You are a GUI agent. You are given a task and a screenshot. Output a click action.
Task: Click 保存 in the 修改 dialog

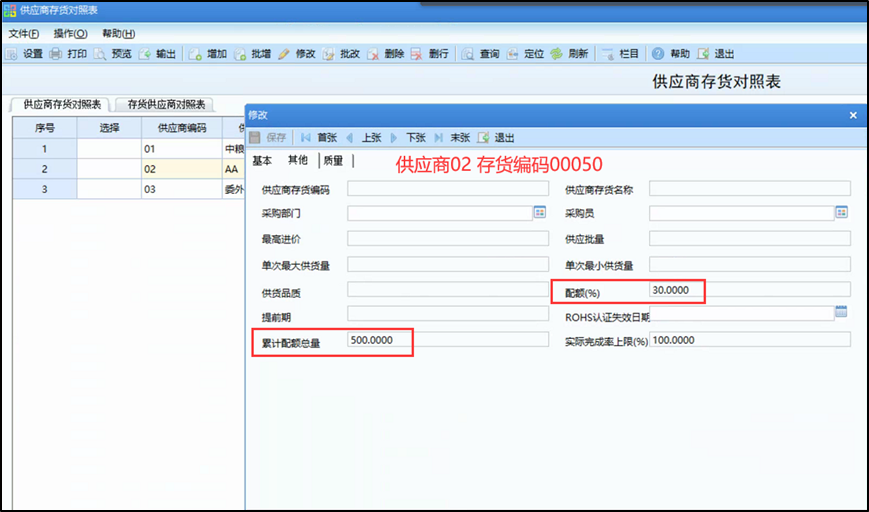[268, 137]
